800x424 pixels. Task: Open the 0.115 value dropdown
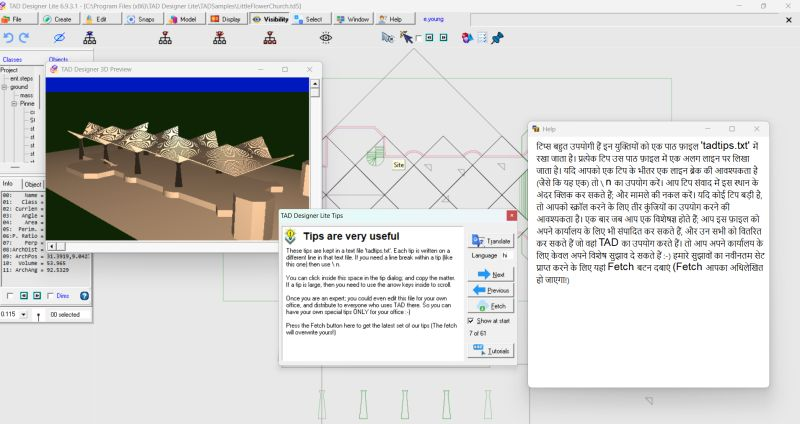[23, 315]
